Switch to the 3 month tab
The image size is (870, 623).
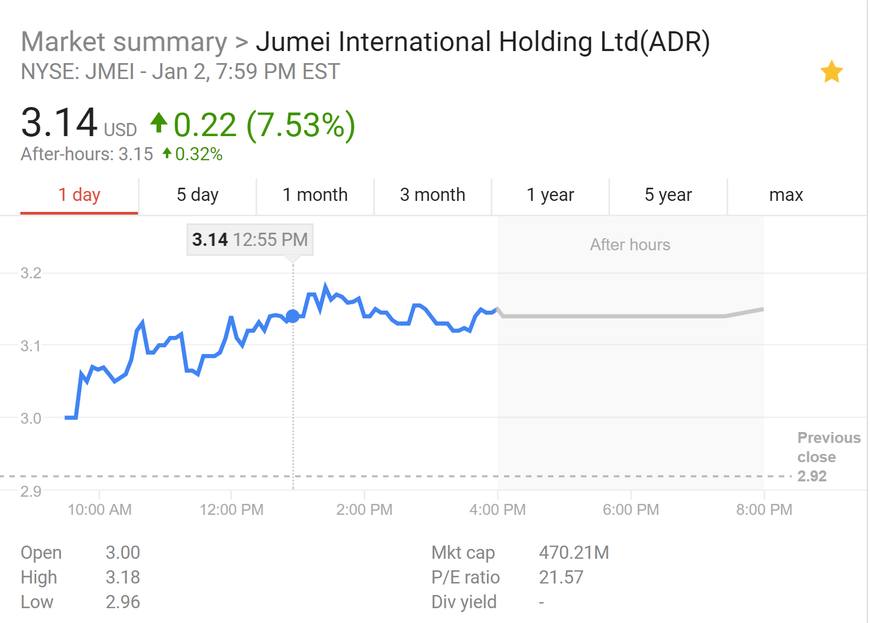click(433, 195)
